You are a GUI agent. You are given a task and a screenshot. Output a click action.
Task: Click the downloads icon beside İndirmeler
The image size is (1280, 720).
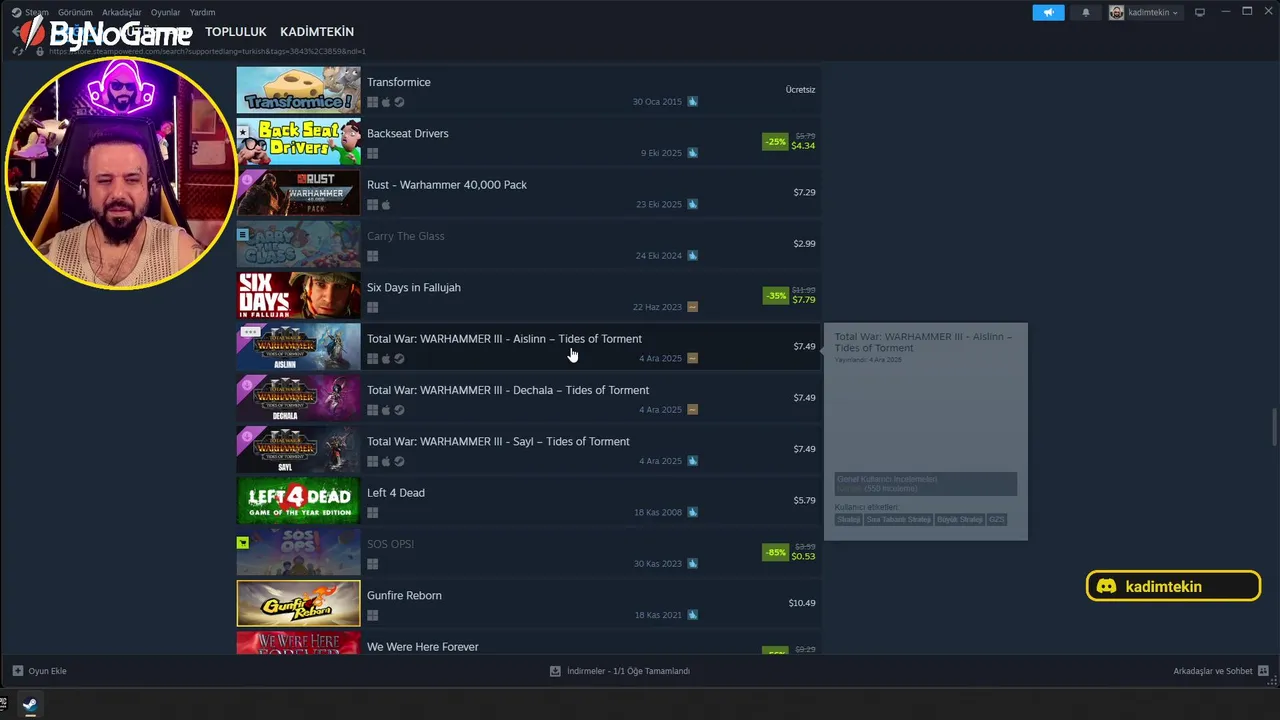(555, 671)
